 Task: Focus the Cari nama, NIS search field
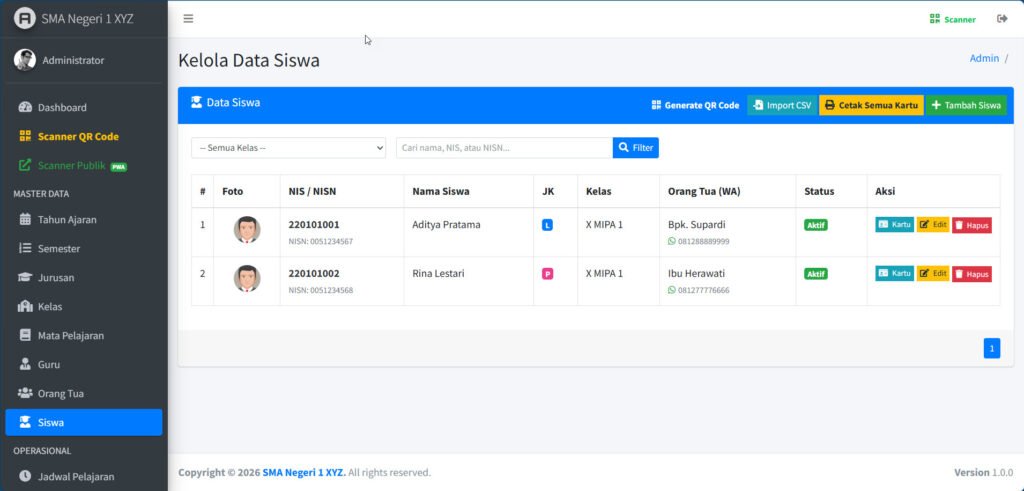click(x=504, y=148)
